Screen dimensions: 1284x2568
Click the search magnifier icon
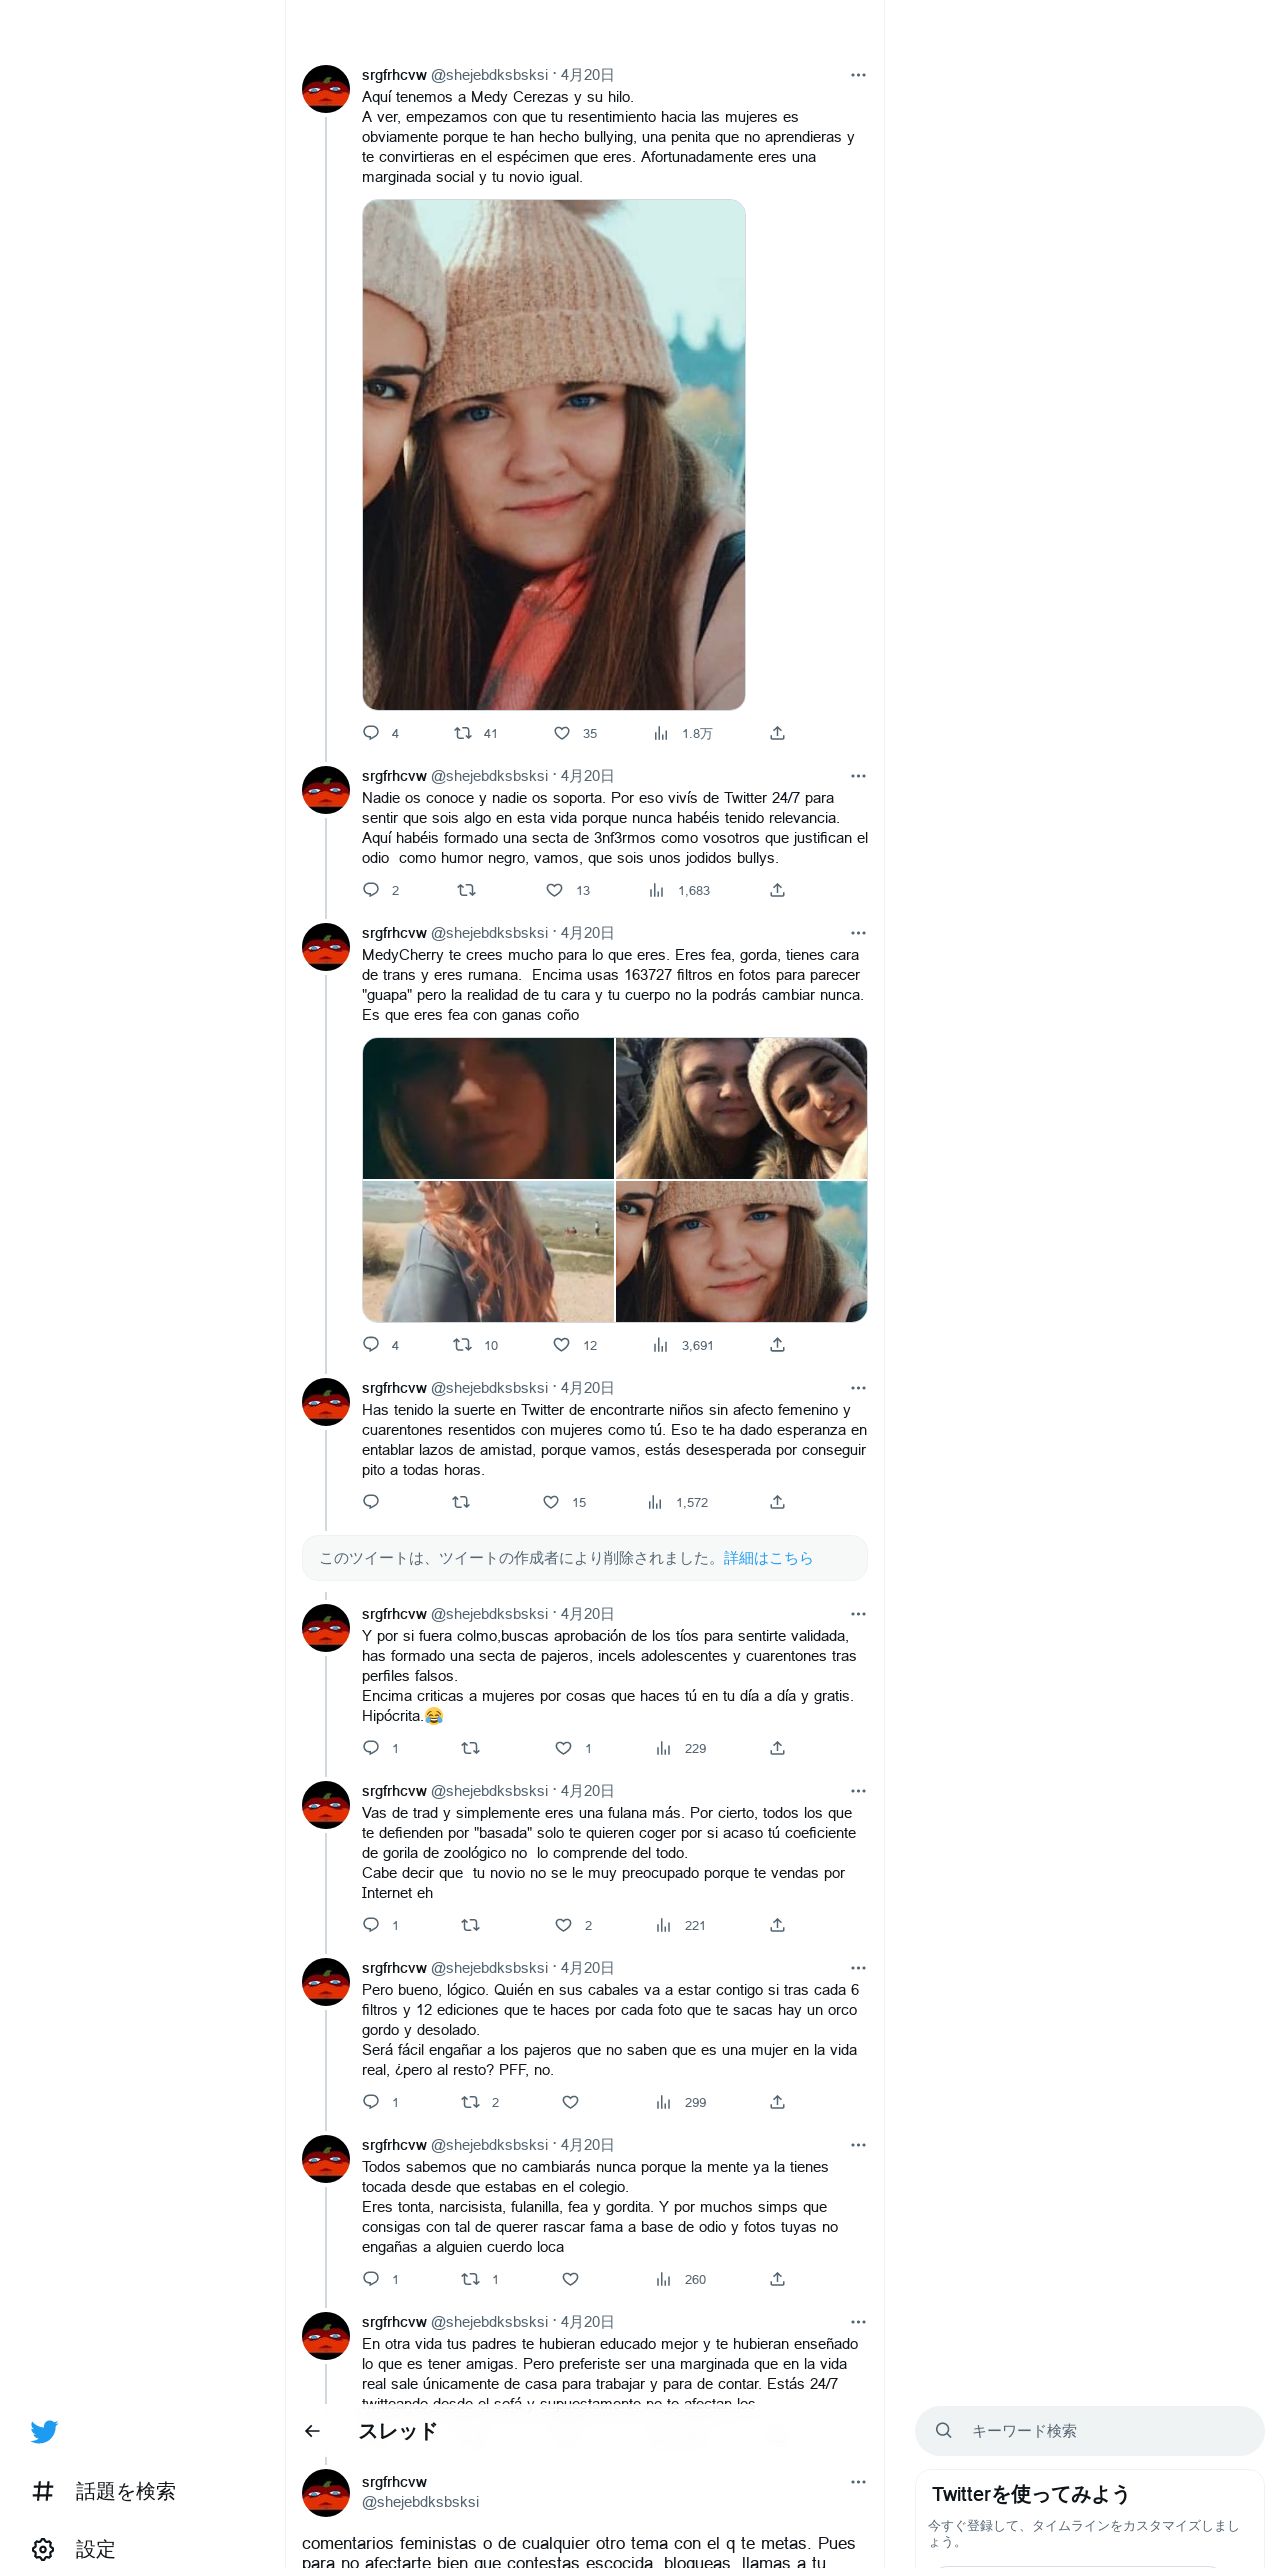coord(943,2431)
